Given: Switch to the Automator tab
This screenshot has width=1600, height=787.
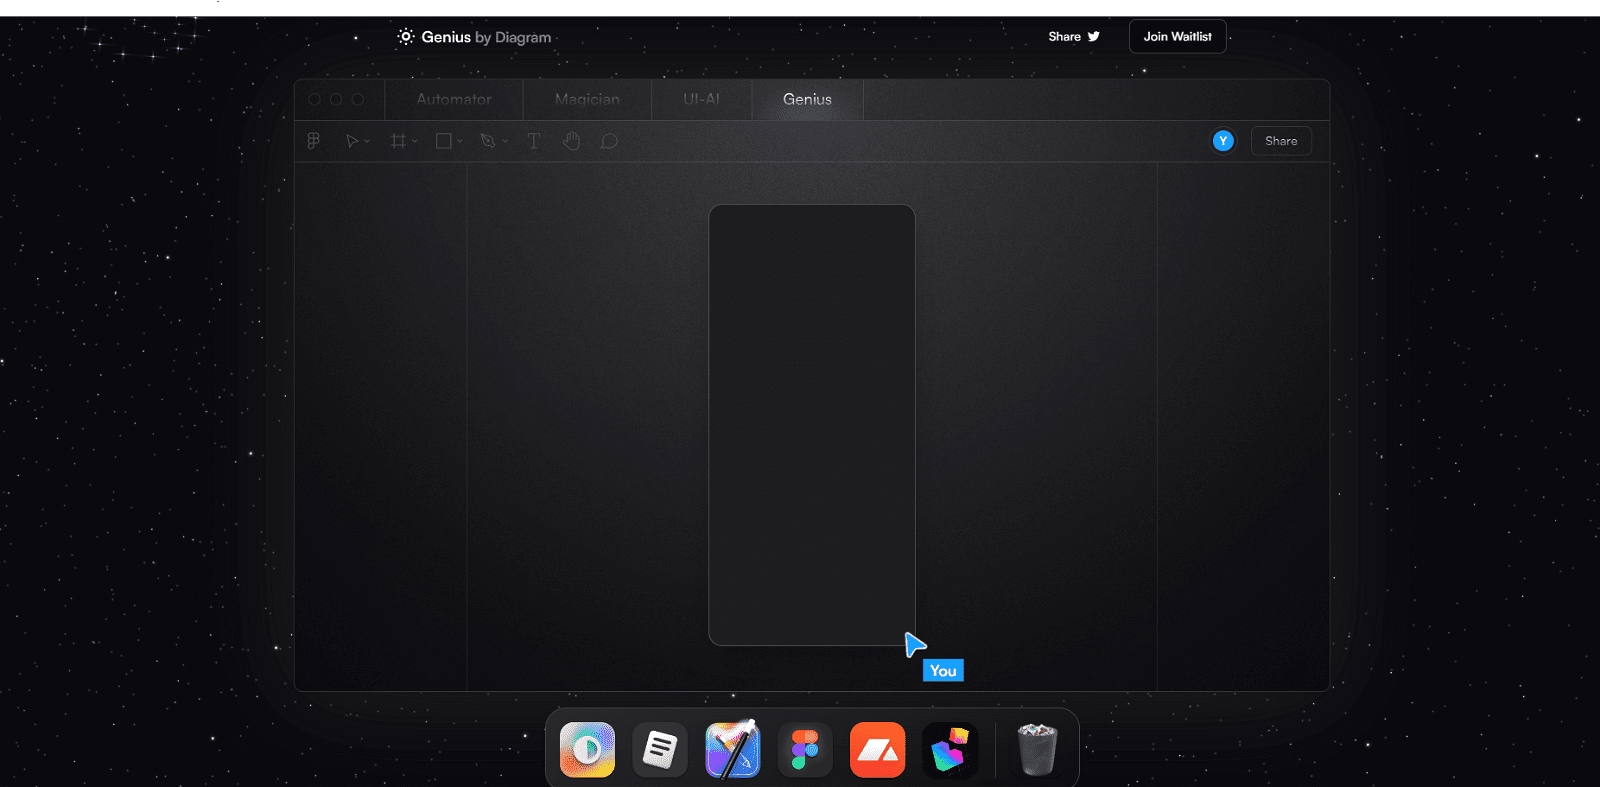Looking at the screenshot, I should 454,99.
